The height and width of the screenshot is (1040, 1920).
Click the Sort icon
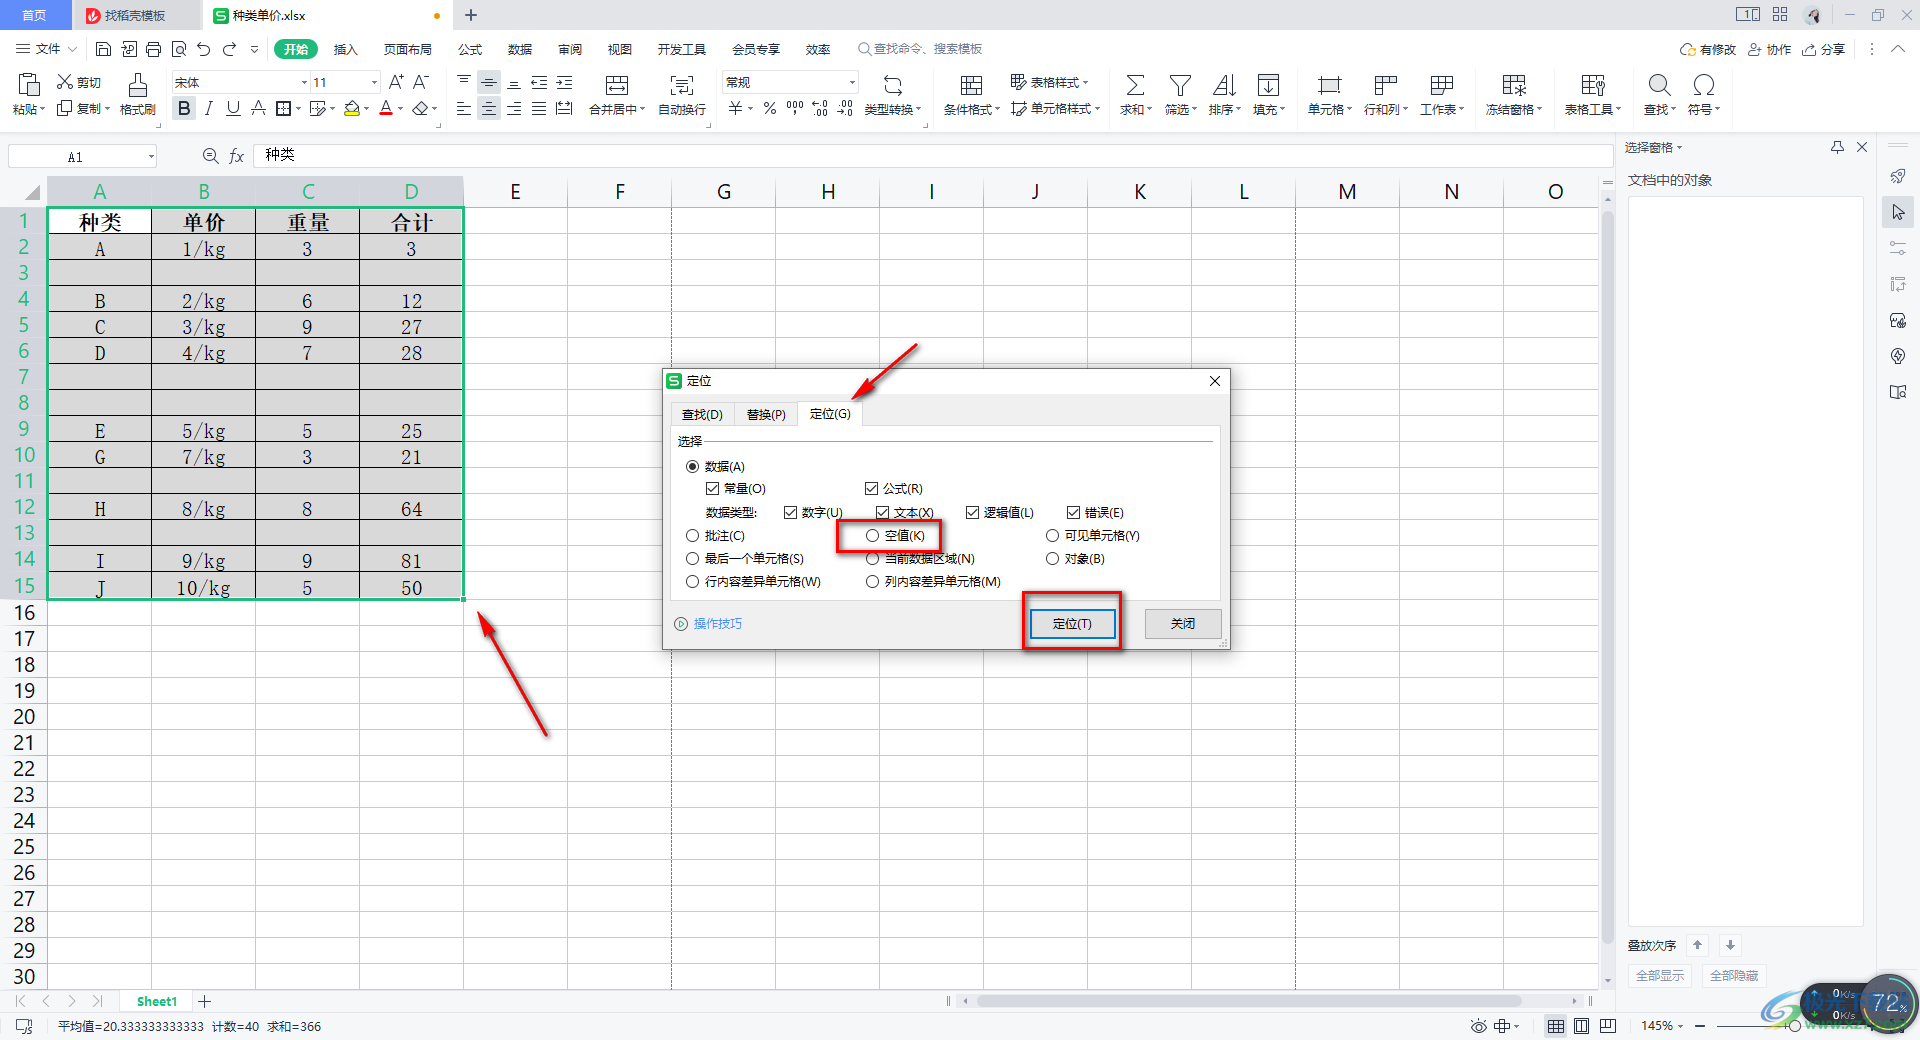pos(1224,85)
